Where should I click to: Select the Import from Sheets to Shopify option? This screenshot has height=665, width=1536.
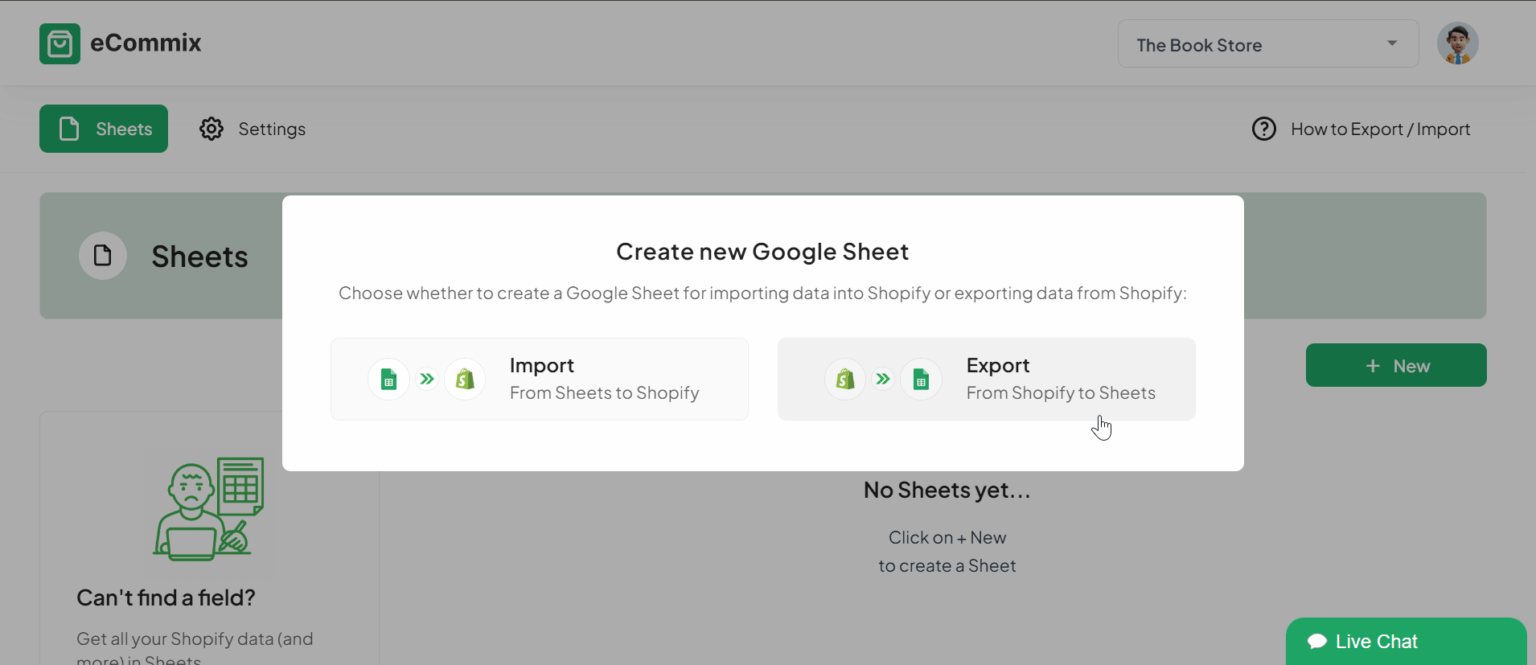click(x=539, y=379)
